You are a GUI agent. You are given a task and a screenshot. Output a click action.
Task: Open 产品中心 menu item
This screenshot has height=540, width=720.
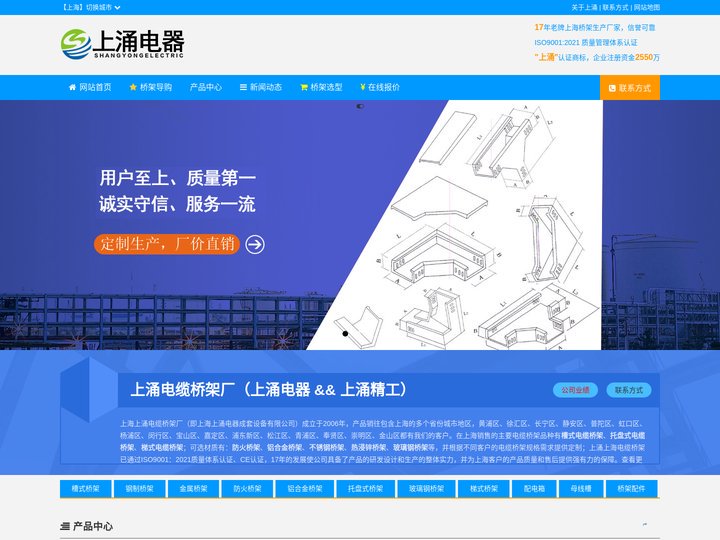coord(206,87)
